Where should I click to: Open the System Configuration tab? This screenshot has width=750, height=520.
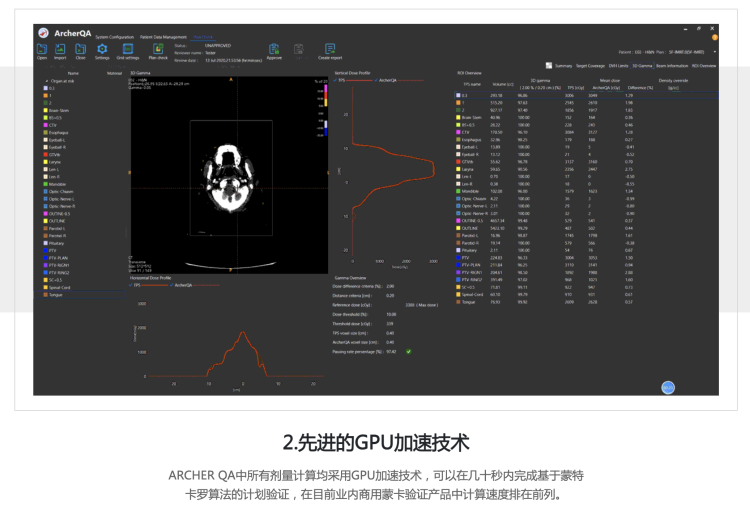114,37
